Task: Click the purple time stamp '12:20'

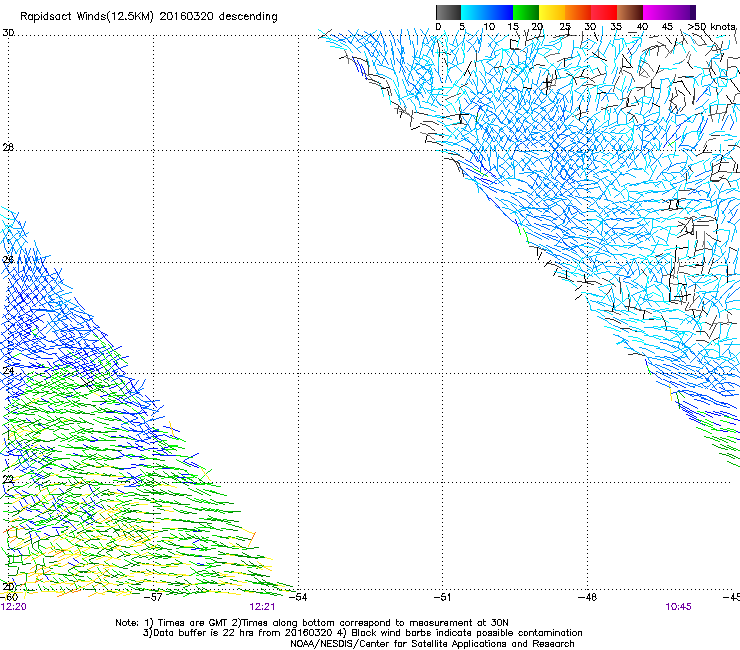Action: [x=14, y=607]
